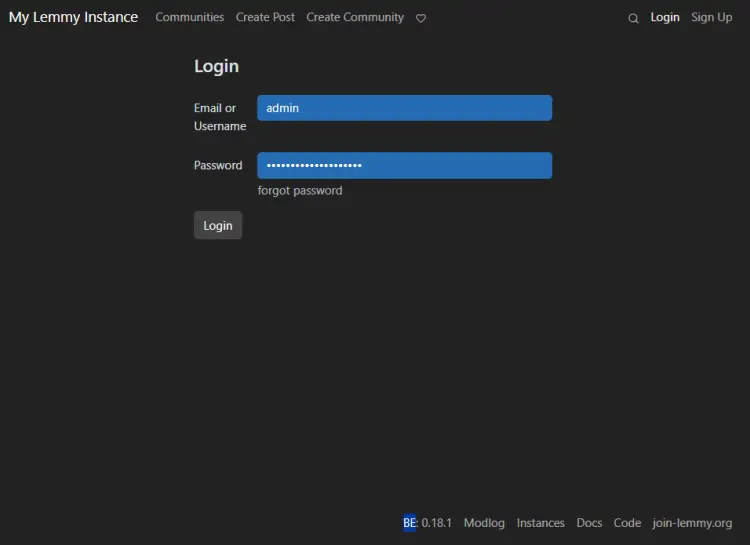This screenshot has width=750, height=545.
Task: Click the forgot password link
Action: pyautogui.click(x=300, y=190)
